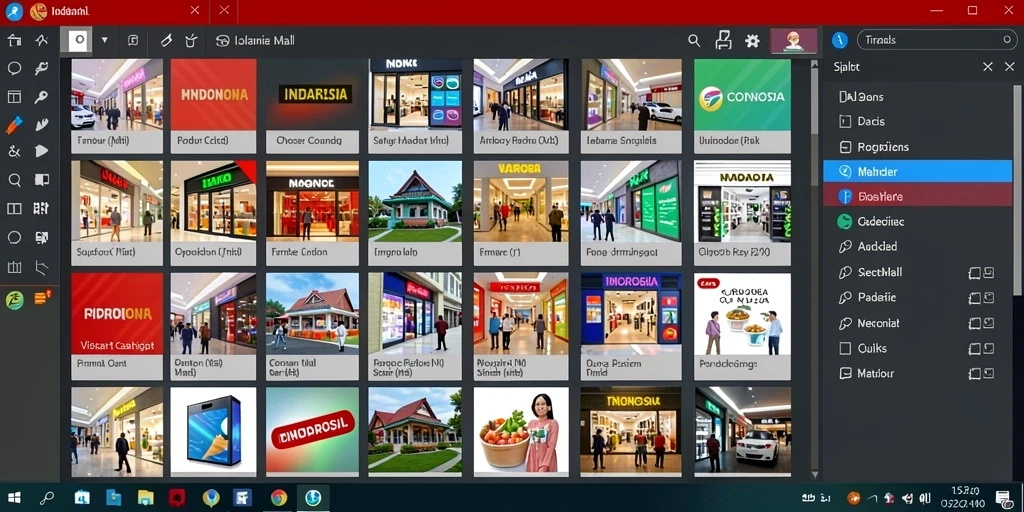This screenshot has width=1024, height=512.
Task: Click the stacked copy icon in the Ouiks row
Action: pos(974,348)
